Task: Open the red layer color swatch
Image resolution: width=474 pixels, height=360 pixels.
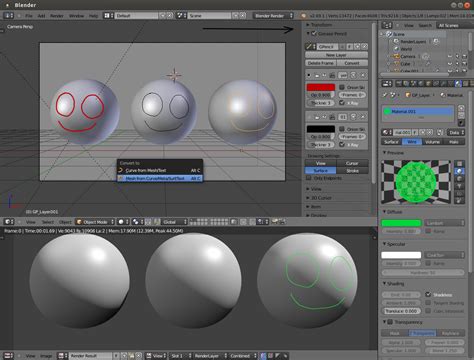Action: point(321,87)
